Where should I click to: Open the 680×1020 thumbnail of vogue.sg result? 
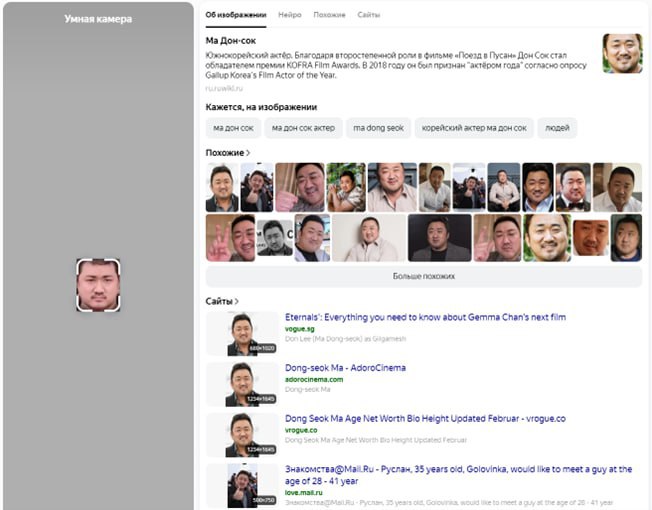point(241,333)
